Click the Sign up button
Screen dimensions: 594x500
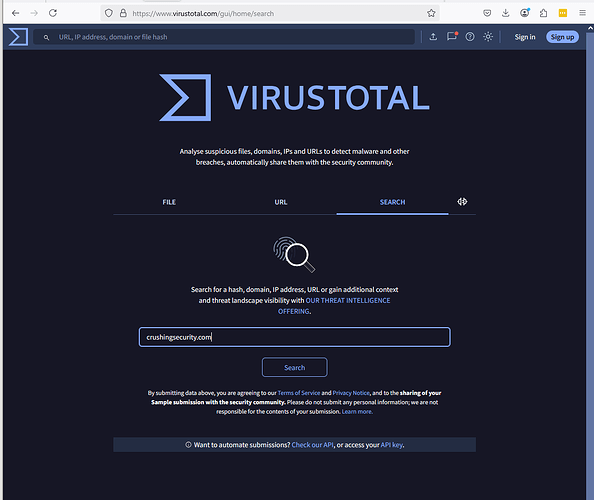tap(562, 37)
